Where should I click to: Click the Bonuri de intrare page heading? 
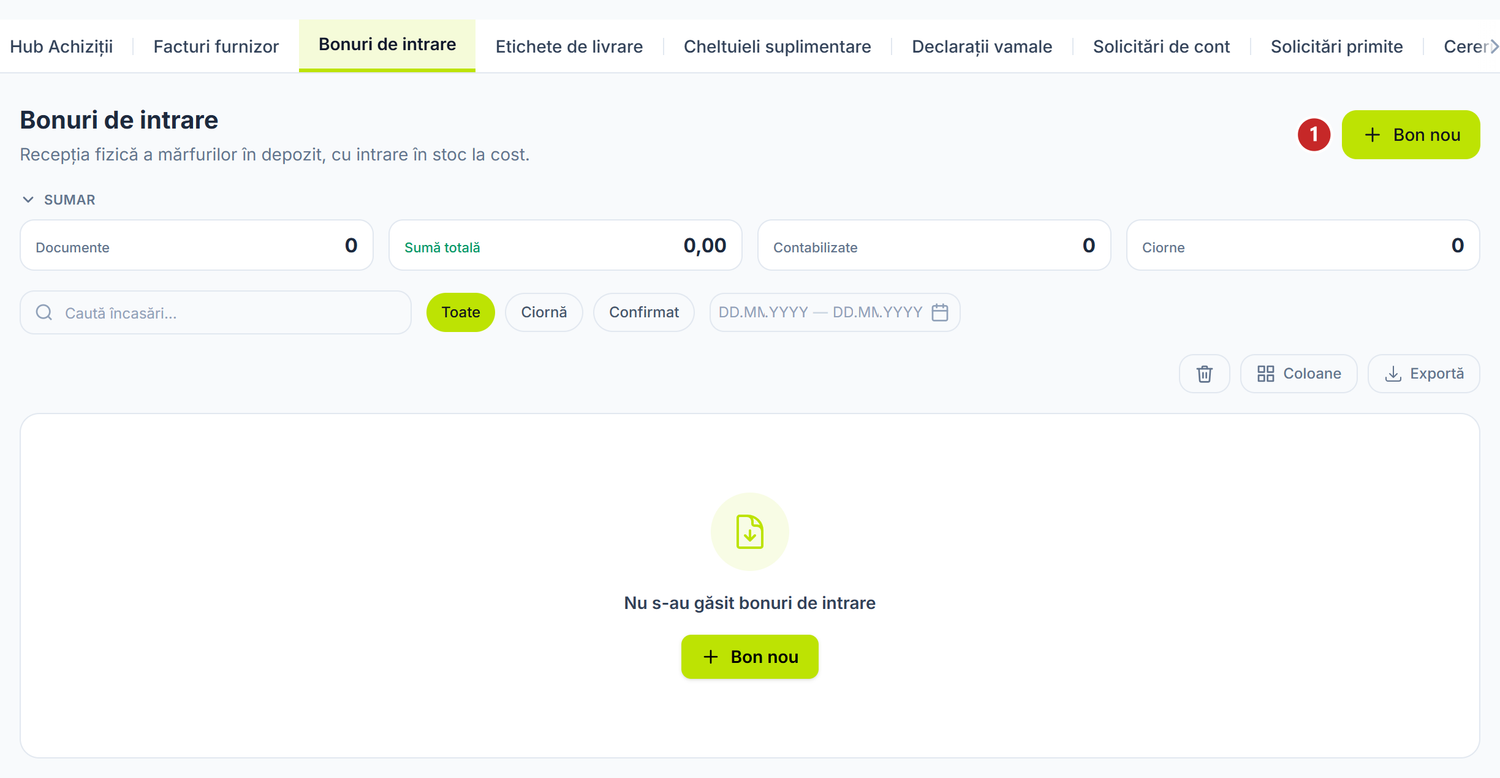[119, 120]
